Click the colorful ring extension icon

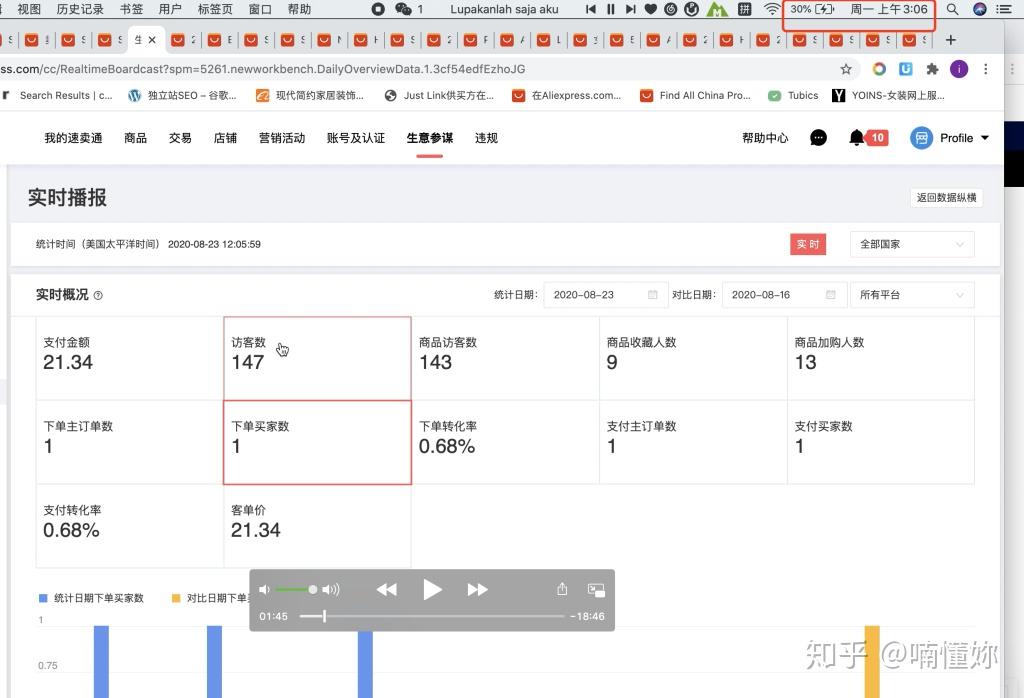pyautogui.click(x=879, y=69)
